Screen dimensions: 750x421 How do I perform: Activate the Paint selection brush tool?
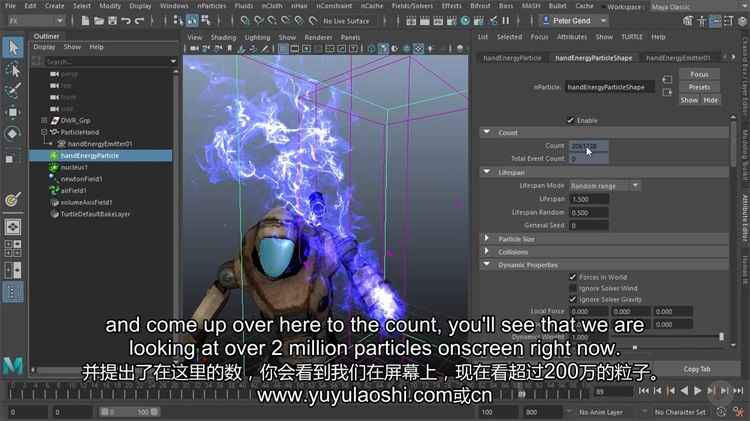pos(13,91)
